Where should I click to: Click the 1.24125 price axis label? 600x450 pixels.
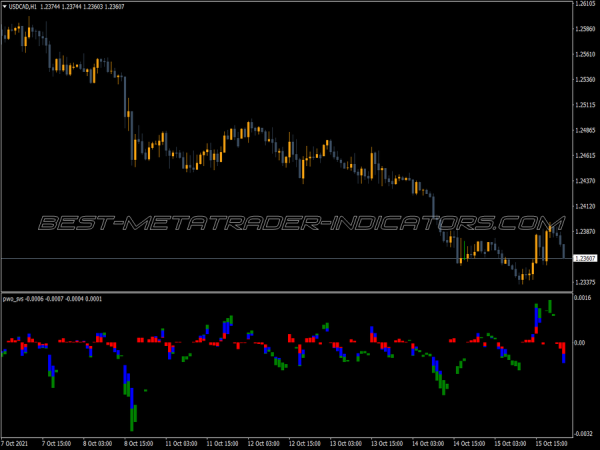click(586, 206)
